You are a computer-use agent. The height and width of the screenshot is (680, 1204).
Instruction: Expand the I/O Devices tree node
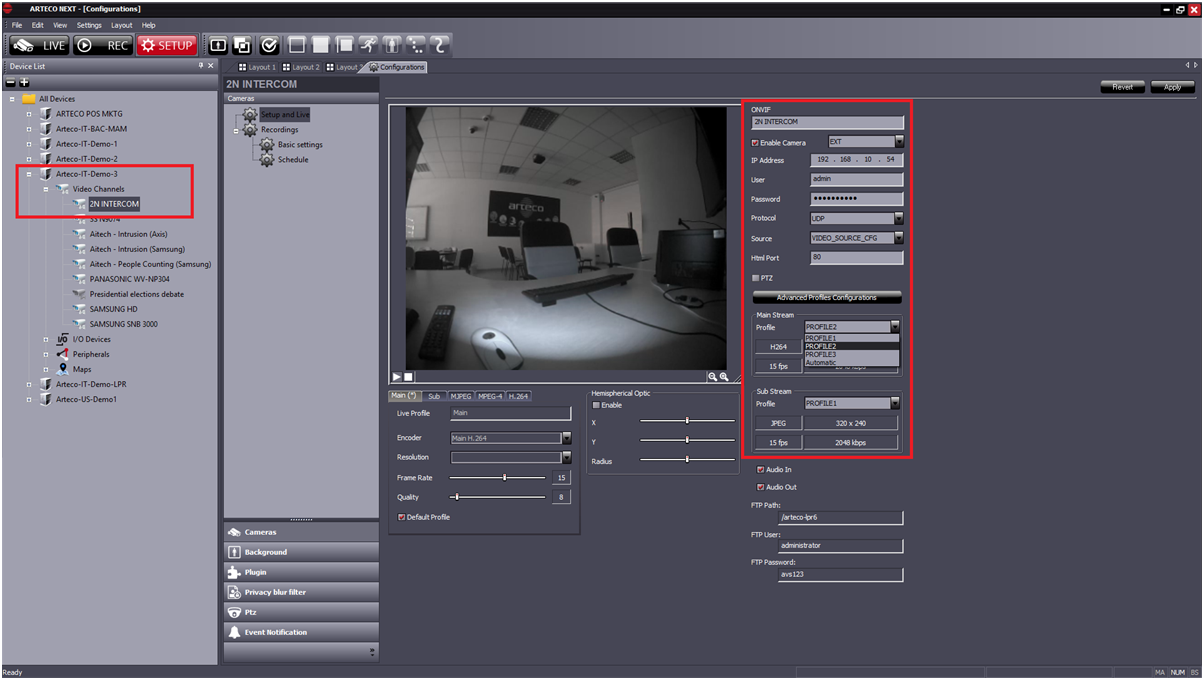point(46,339)
